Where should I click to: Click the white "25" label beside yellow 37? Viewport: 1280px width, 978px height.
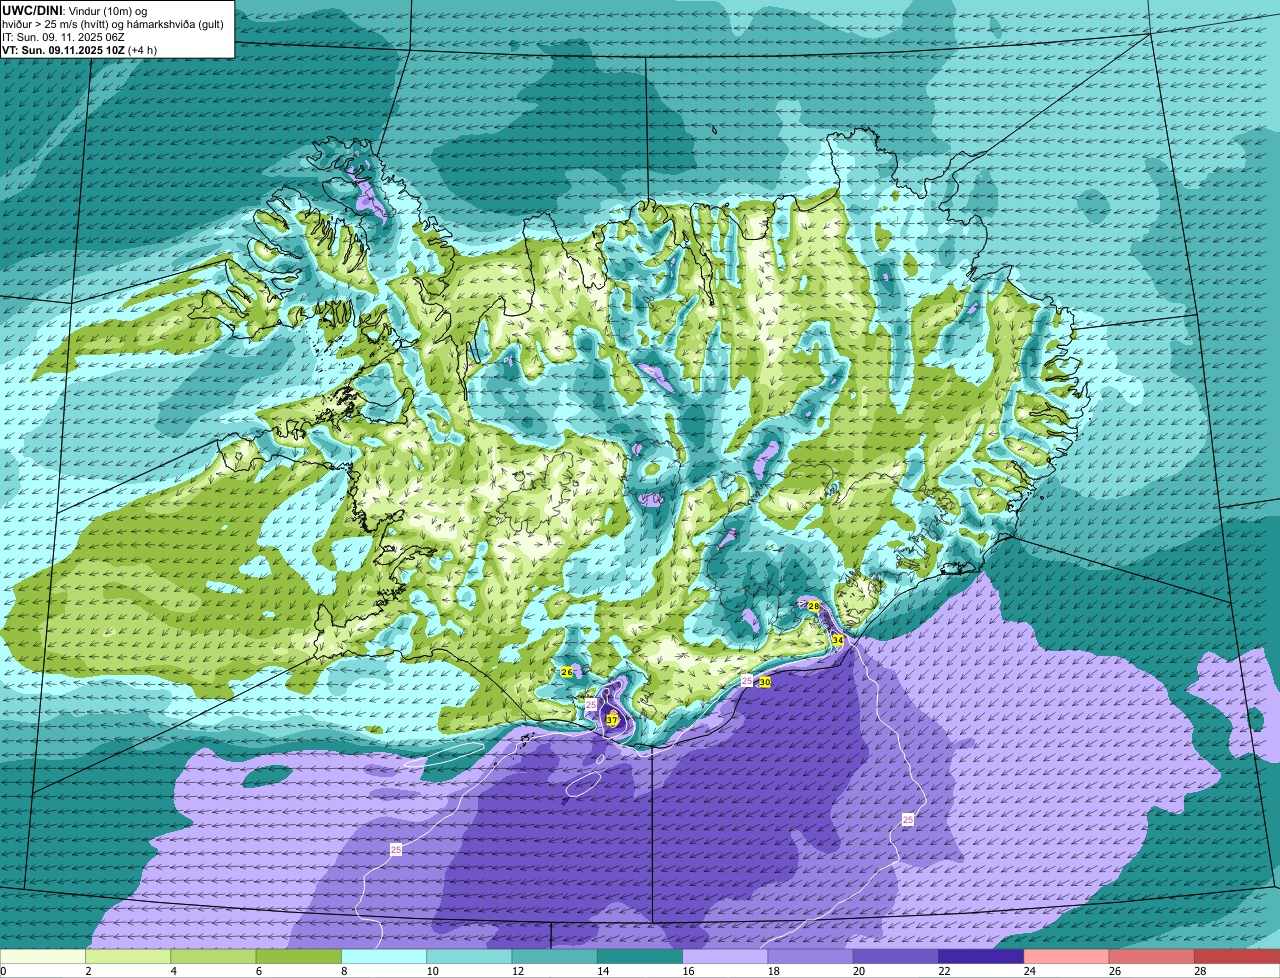(x=591, y=705)
